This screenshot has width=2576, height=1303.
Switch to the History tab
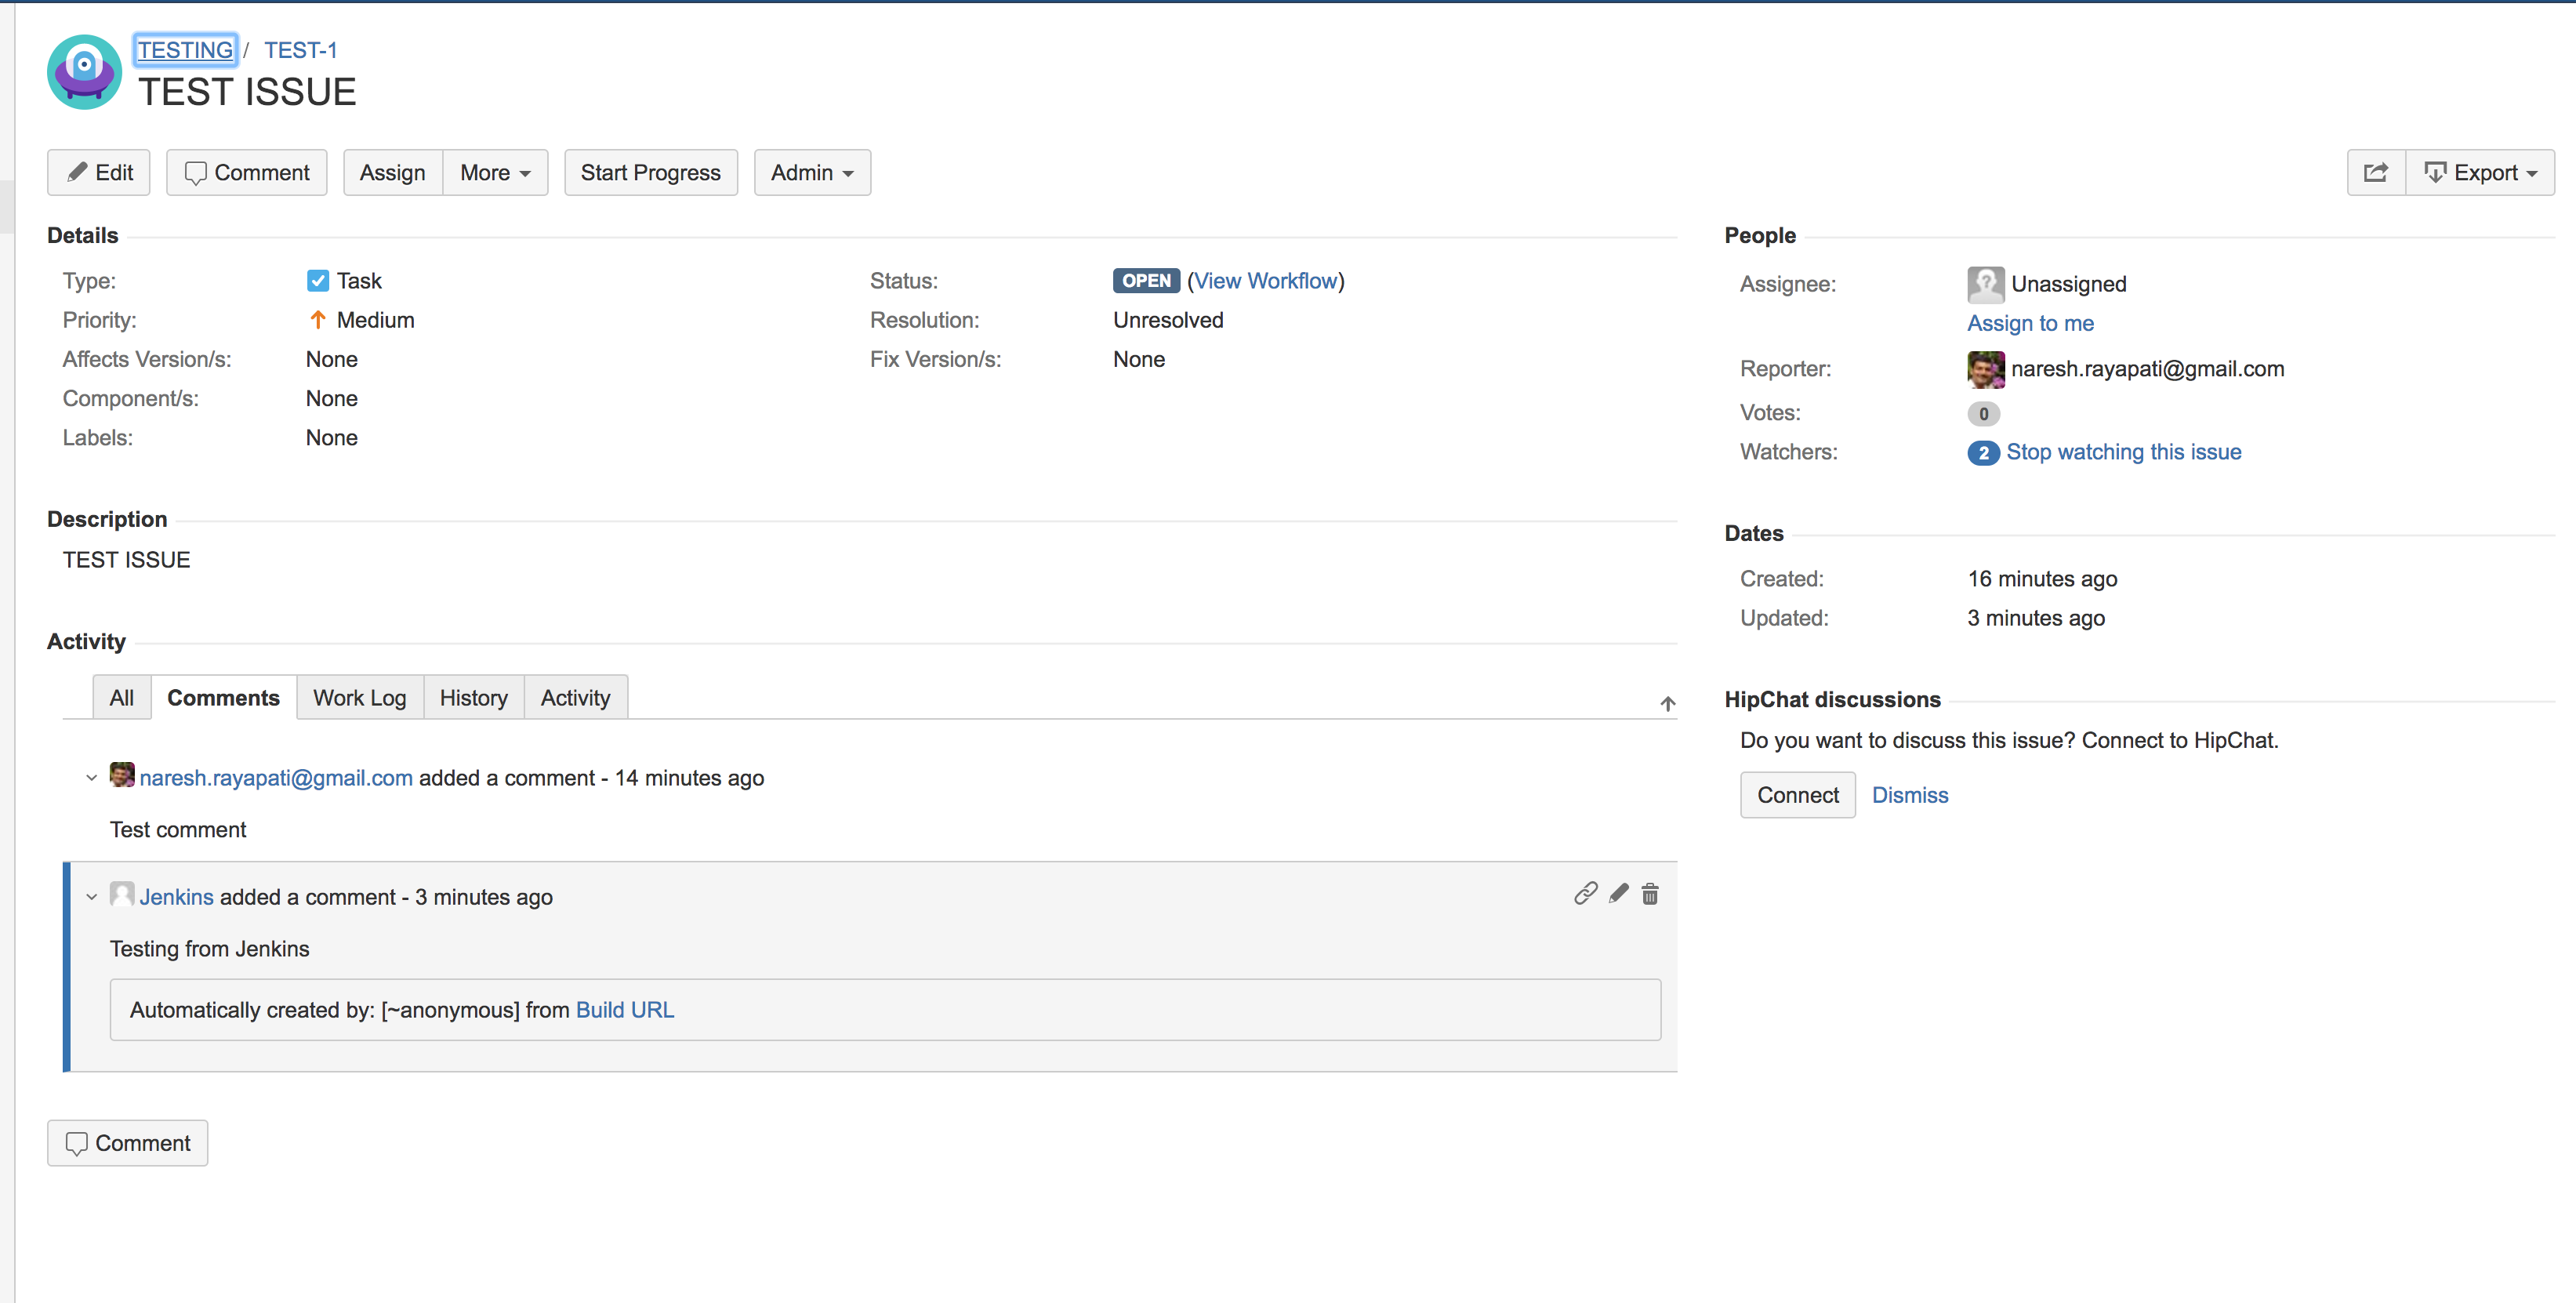pyautogui.click(x=473, y=698)
